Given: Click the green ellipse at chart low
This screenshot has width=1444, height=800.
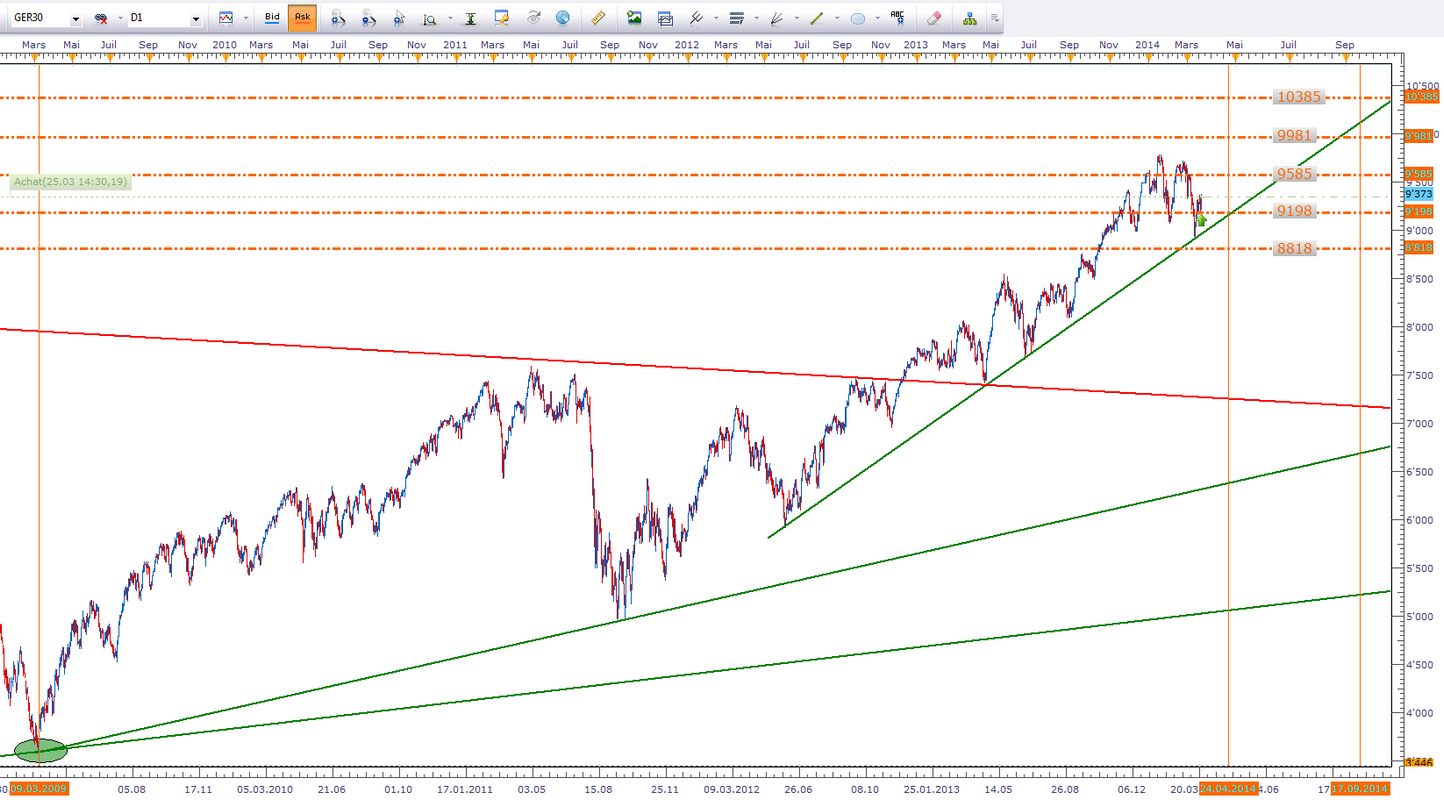Looking at the screenshot, I should pos(40,749).
